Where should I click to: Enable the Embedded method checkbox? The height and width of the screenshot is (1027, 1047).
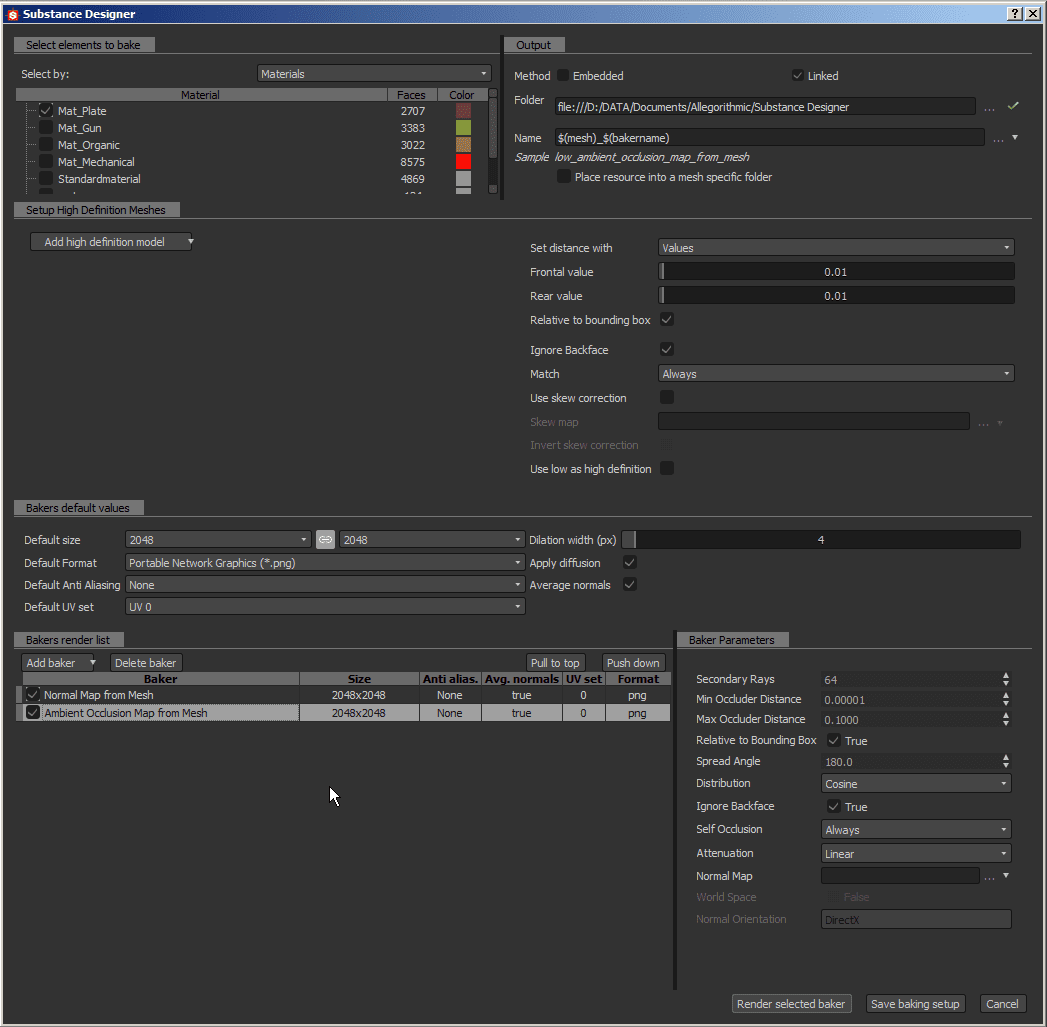point(563,75)
